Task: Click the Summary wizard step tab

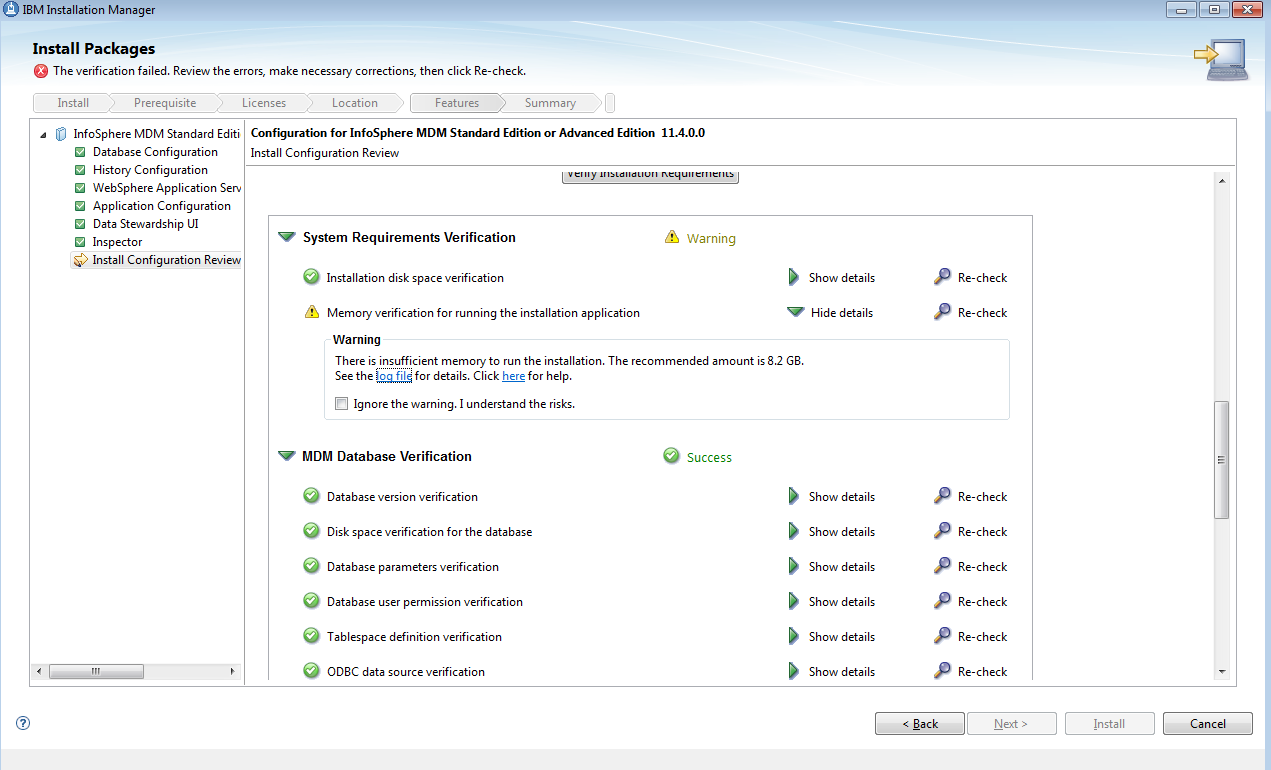Action: [x=550, y=103]
